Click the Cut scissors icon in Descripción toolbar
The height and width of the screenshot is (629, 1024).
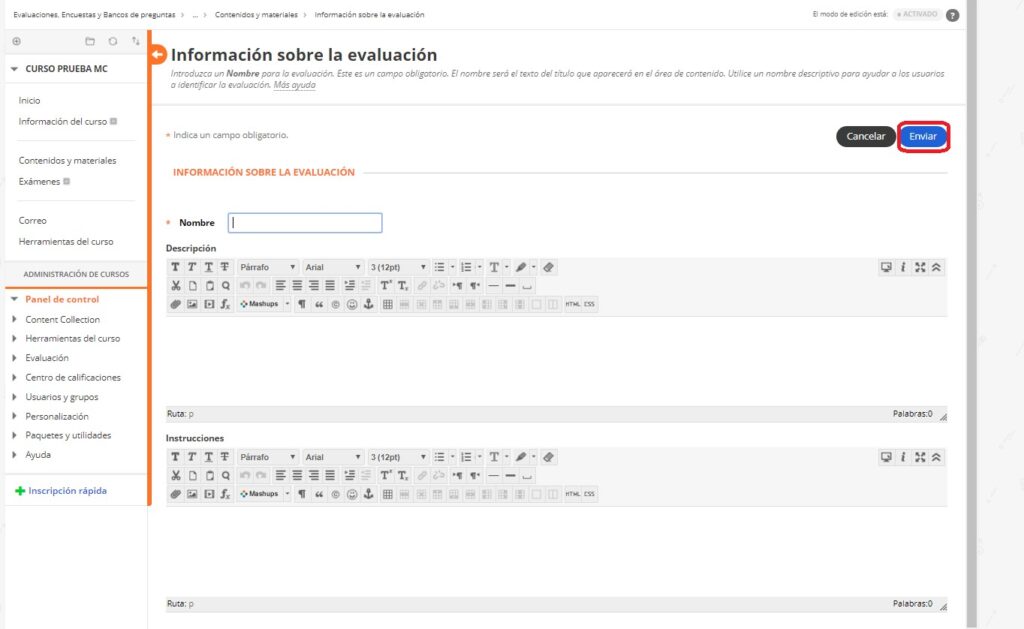pos(176,285)
